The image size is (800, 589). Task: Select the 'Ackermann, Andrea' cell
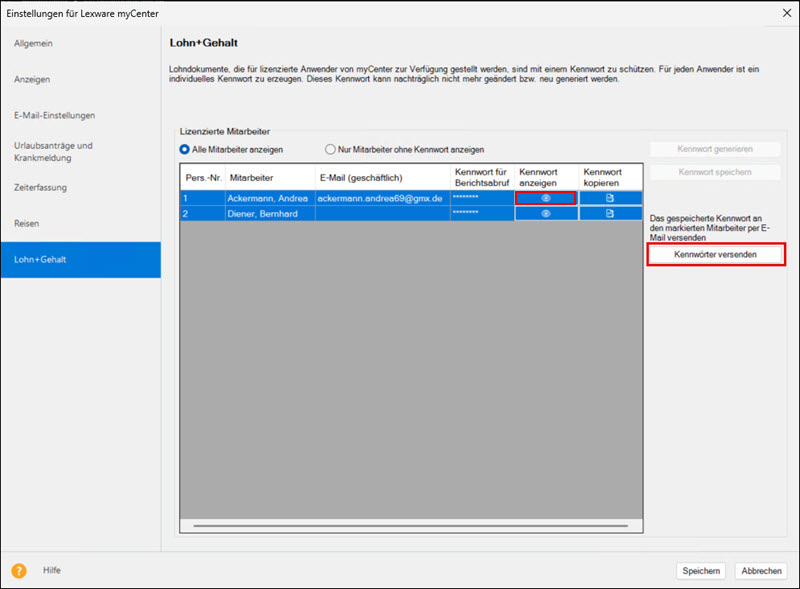[270, 198]
